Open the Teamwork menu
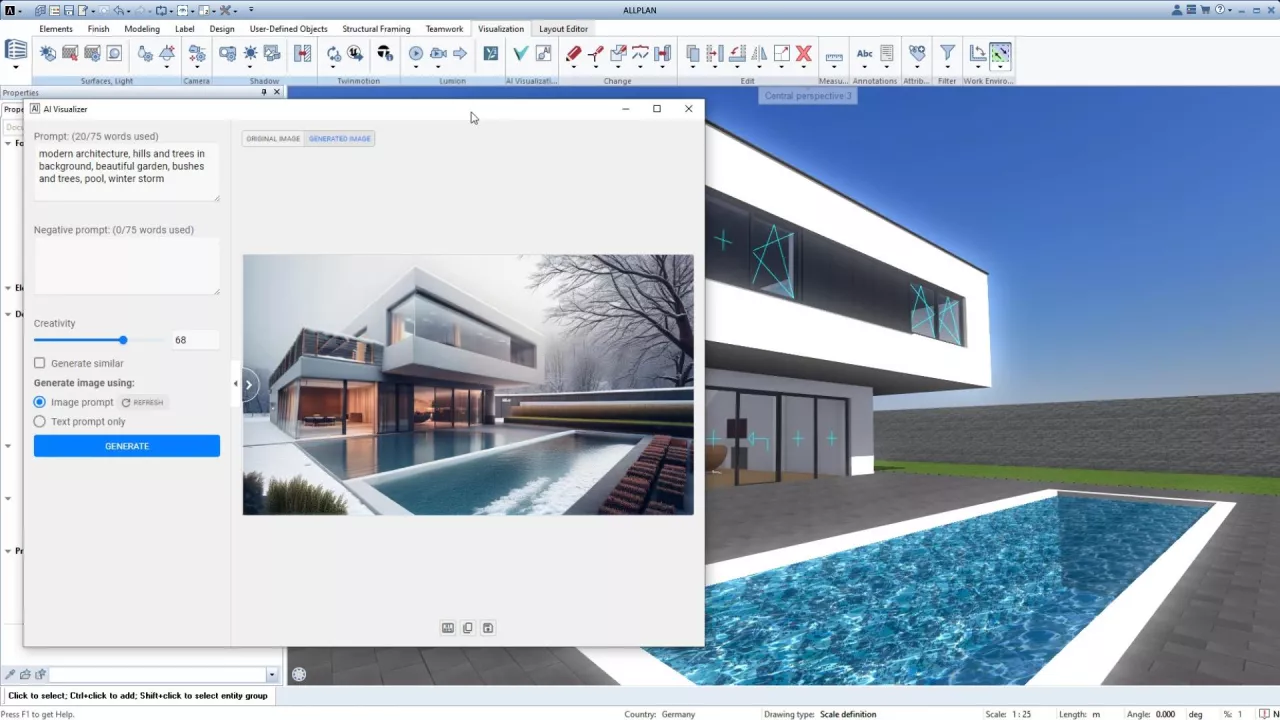The height and width of the screenshot is (720, 1280). point(444,29)
